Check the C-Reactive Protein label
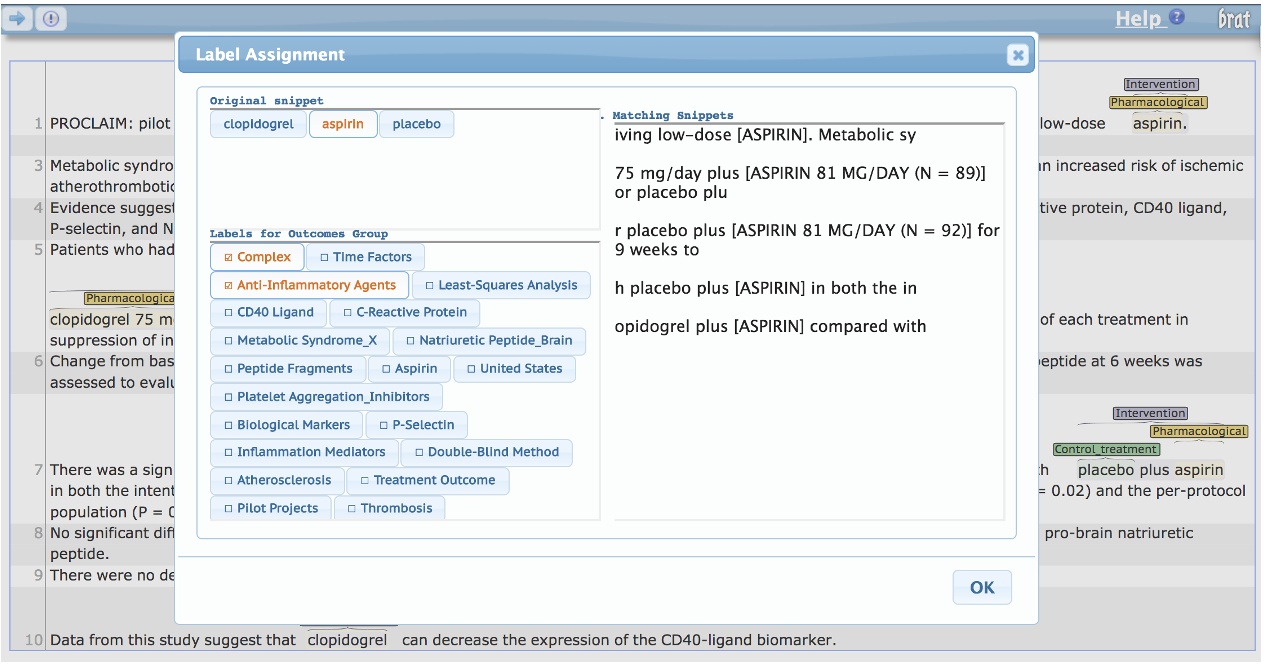The height and width of the screenshot is (666, 1266). [x=404, y=313]
